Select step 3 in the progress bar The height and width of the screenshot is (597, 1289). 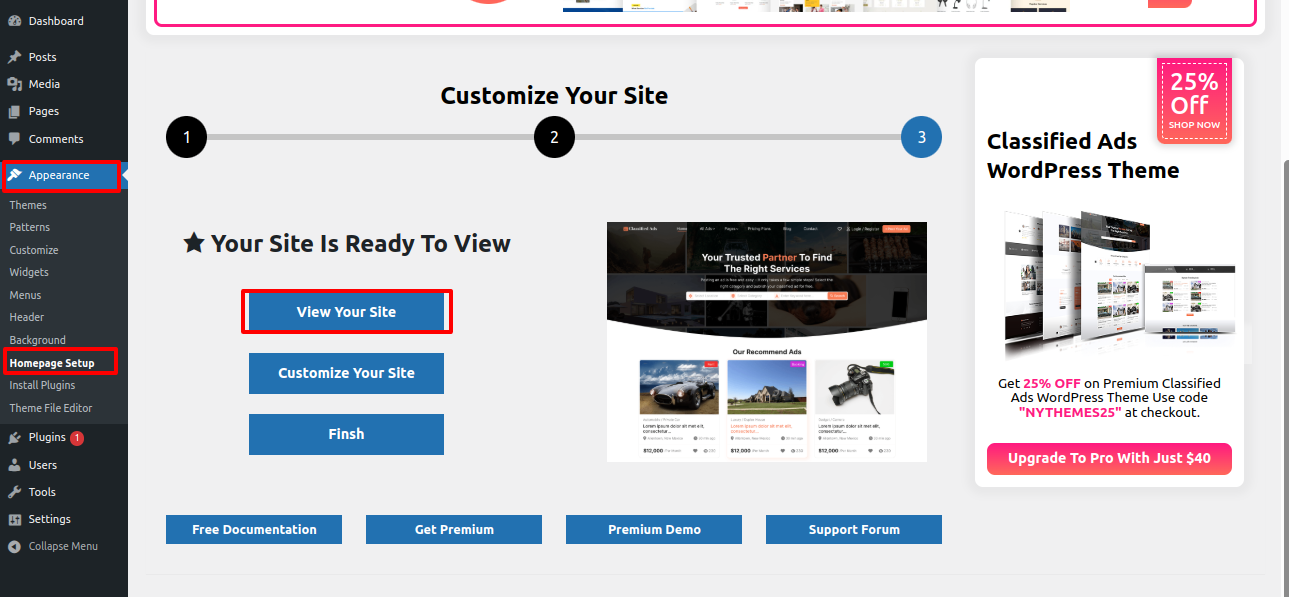[x=921, y=137]
